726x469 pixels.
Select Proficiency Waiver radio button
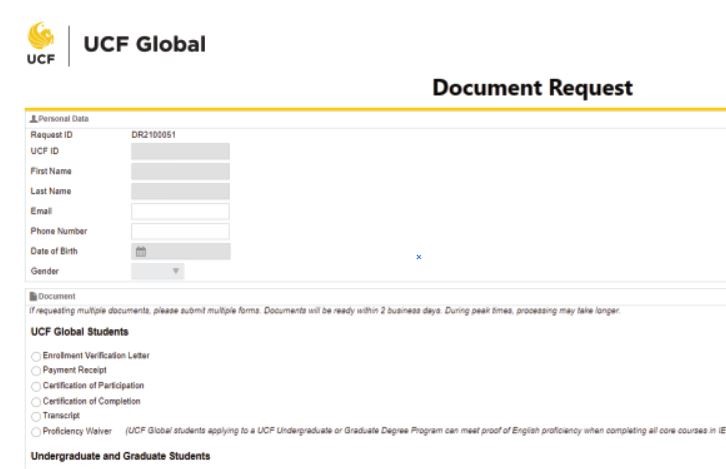[x=36, y=432]
